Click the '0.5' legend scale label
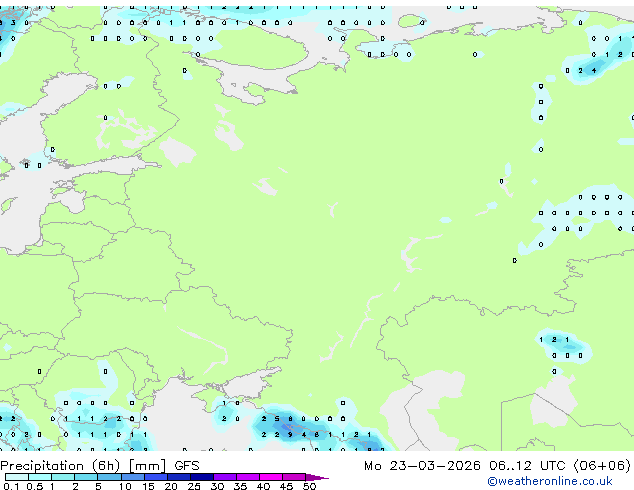The image size is (634, 490). pyautogui.click(x=35, y=486)
